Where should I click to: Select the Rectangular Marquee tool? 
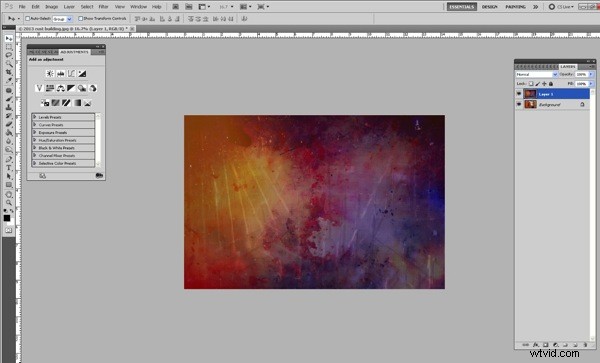click(x=8, y=47)
